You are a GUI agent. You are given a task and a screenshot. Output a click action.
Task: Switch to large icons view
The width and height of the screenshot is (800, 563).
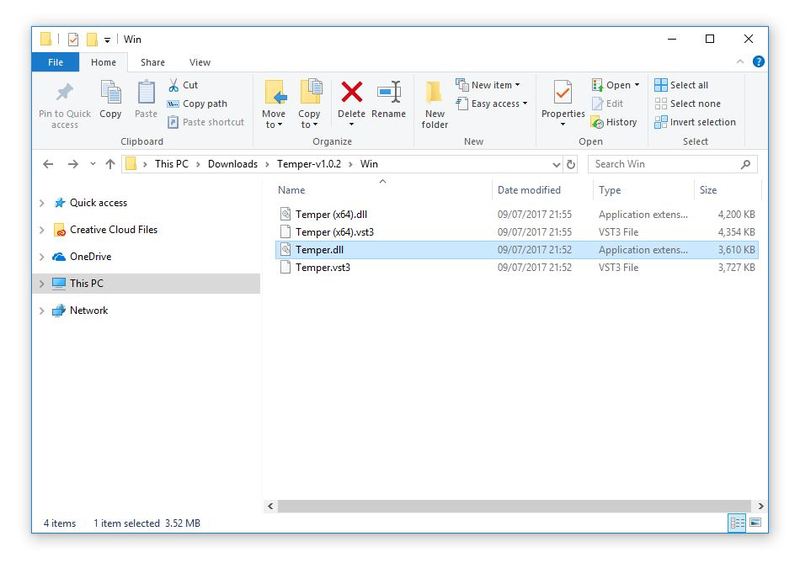[x=755, y=523]
